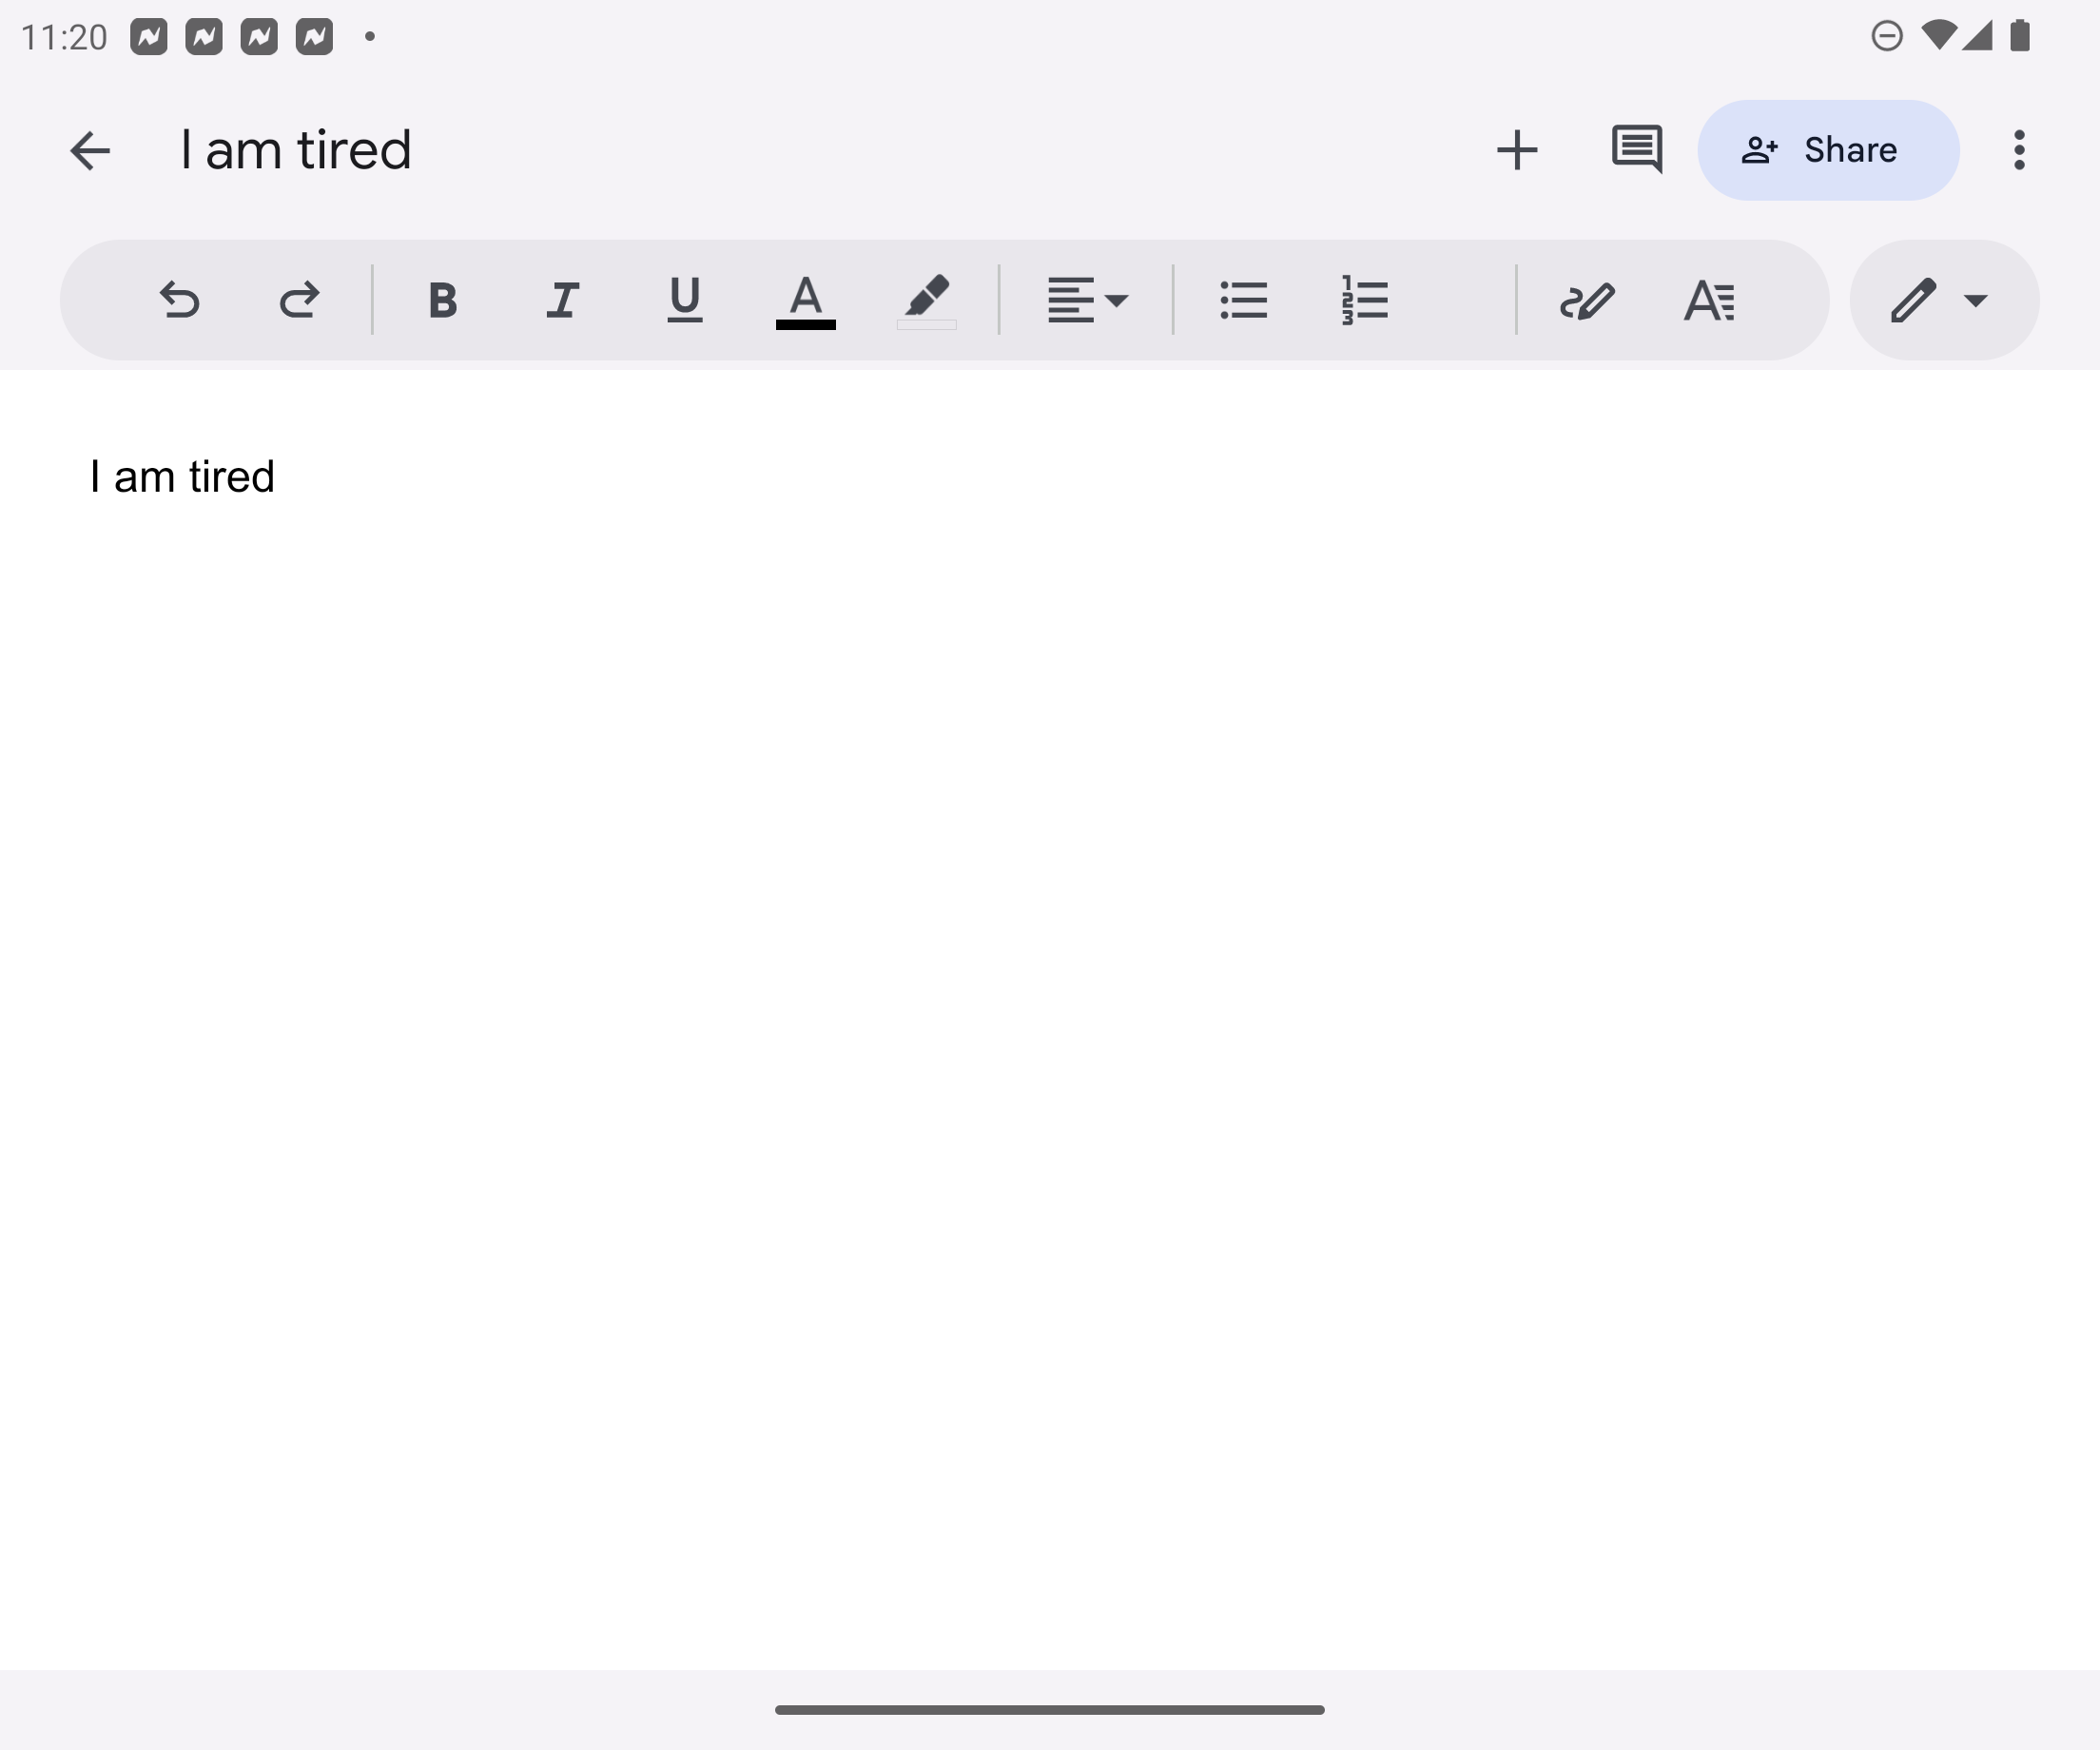The height and width of the screenshot is (1750, 2100).
Task: Toggle underline formatting
Action: [684, 300]
